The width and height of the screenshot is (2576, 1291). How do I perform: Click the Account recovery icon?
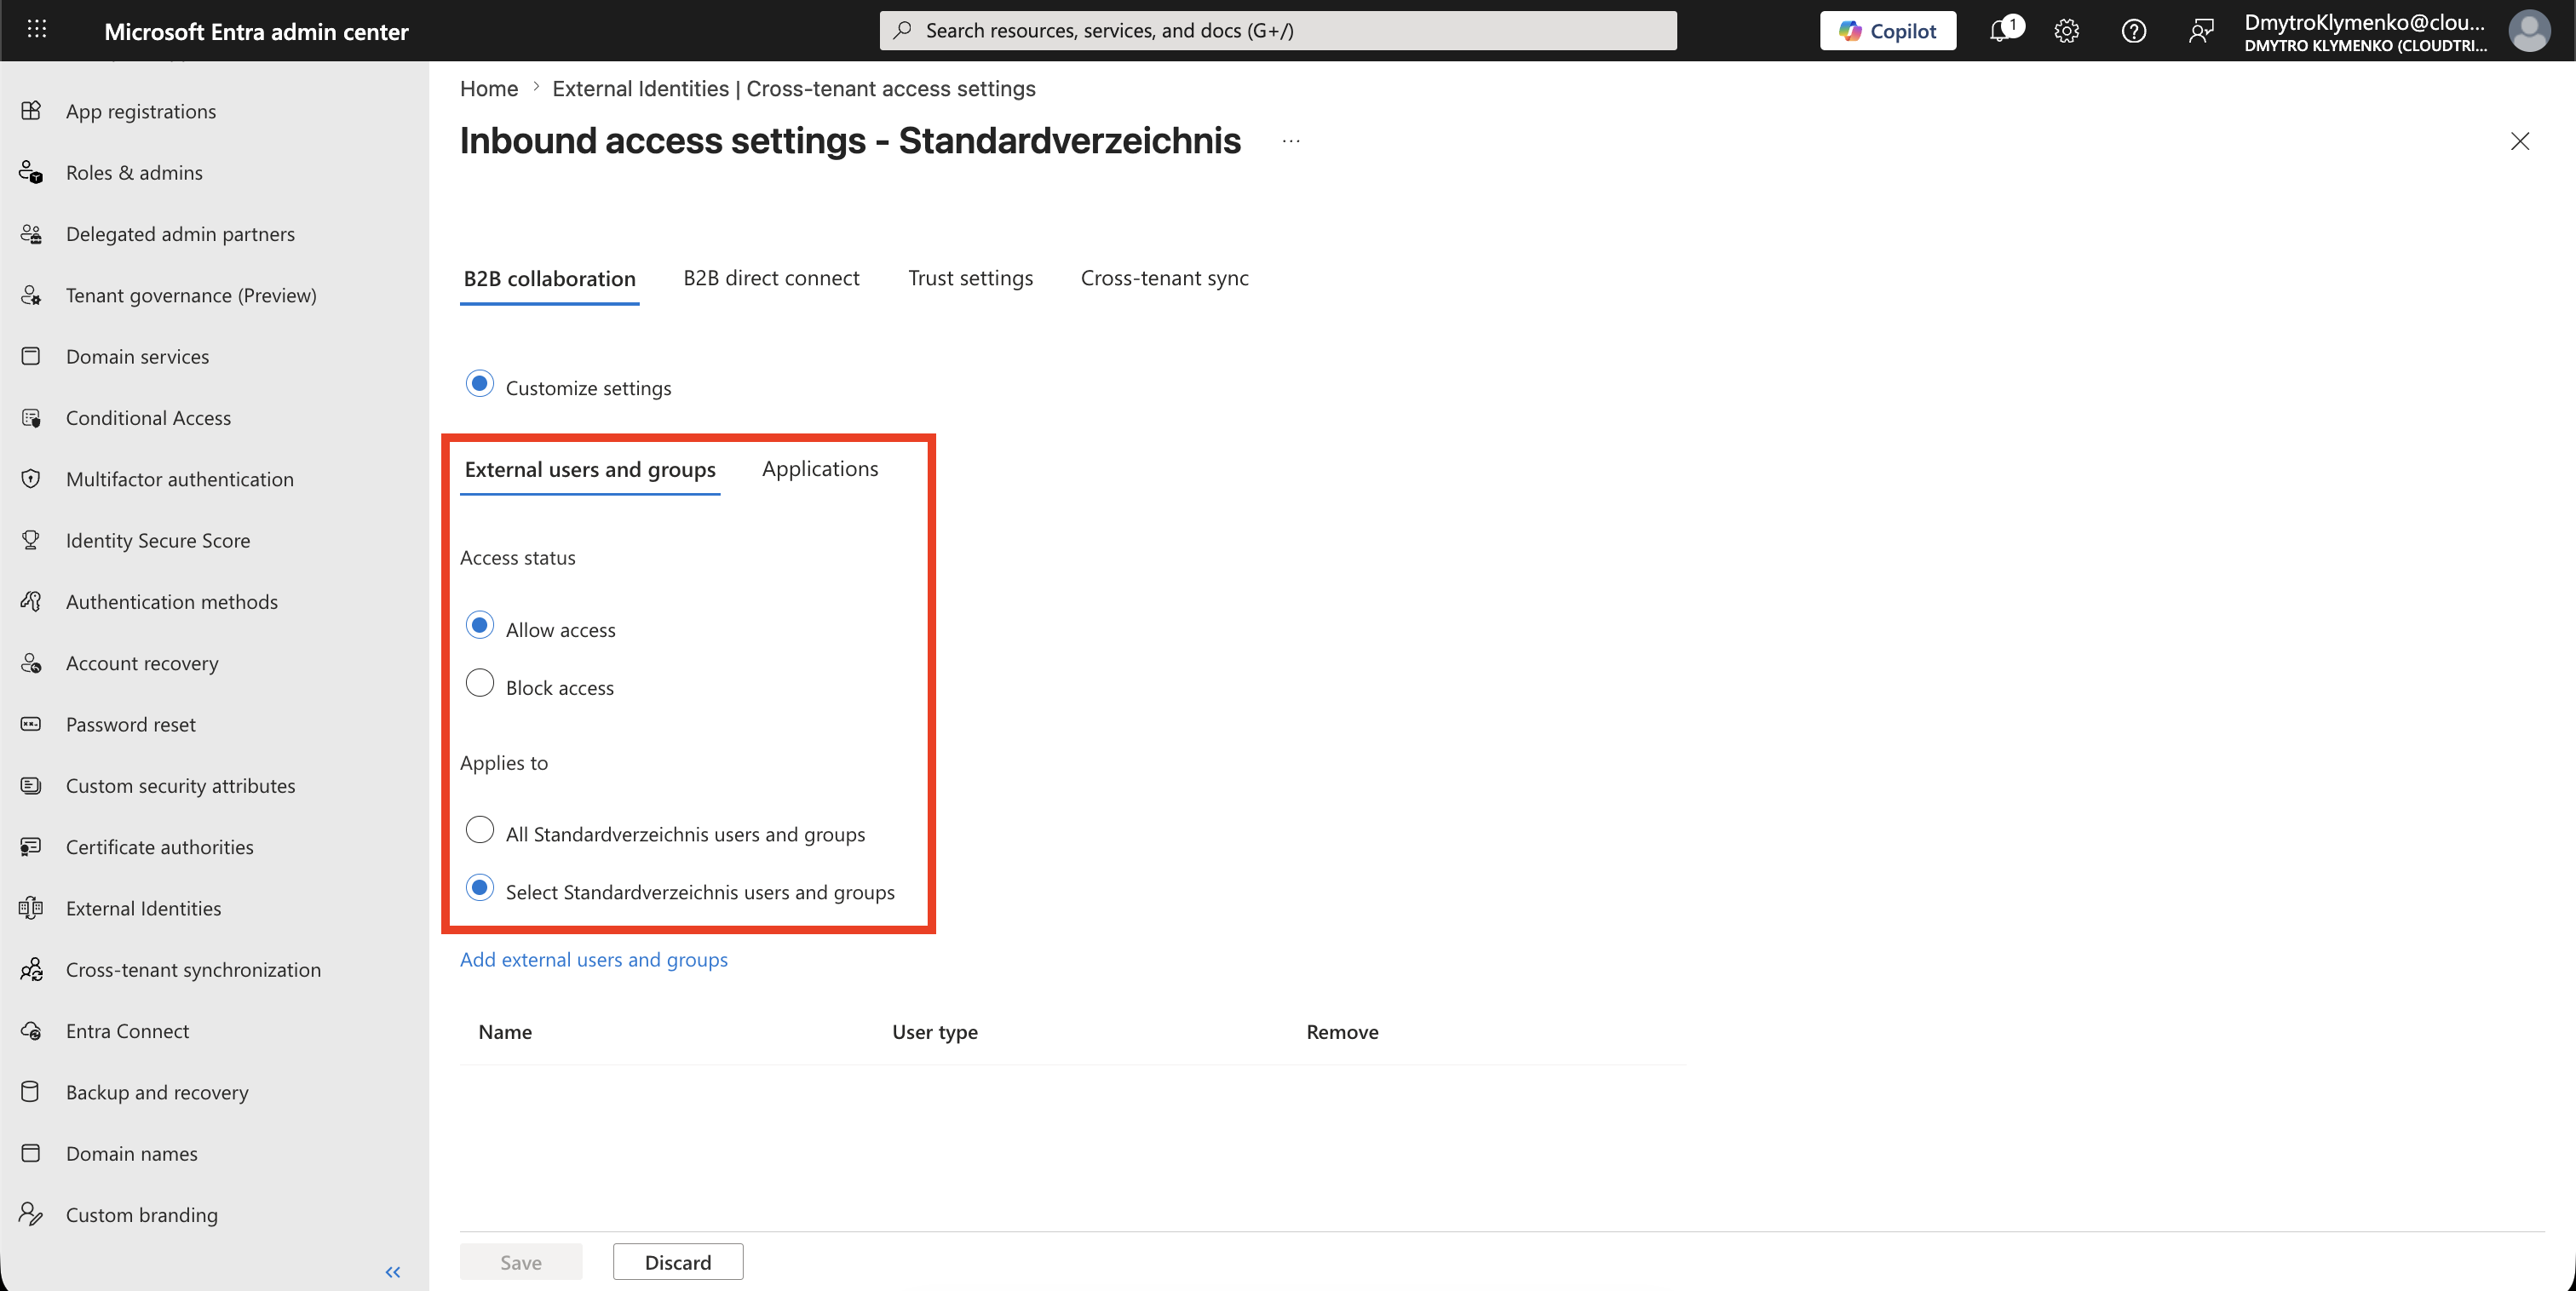coord(31,663)
